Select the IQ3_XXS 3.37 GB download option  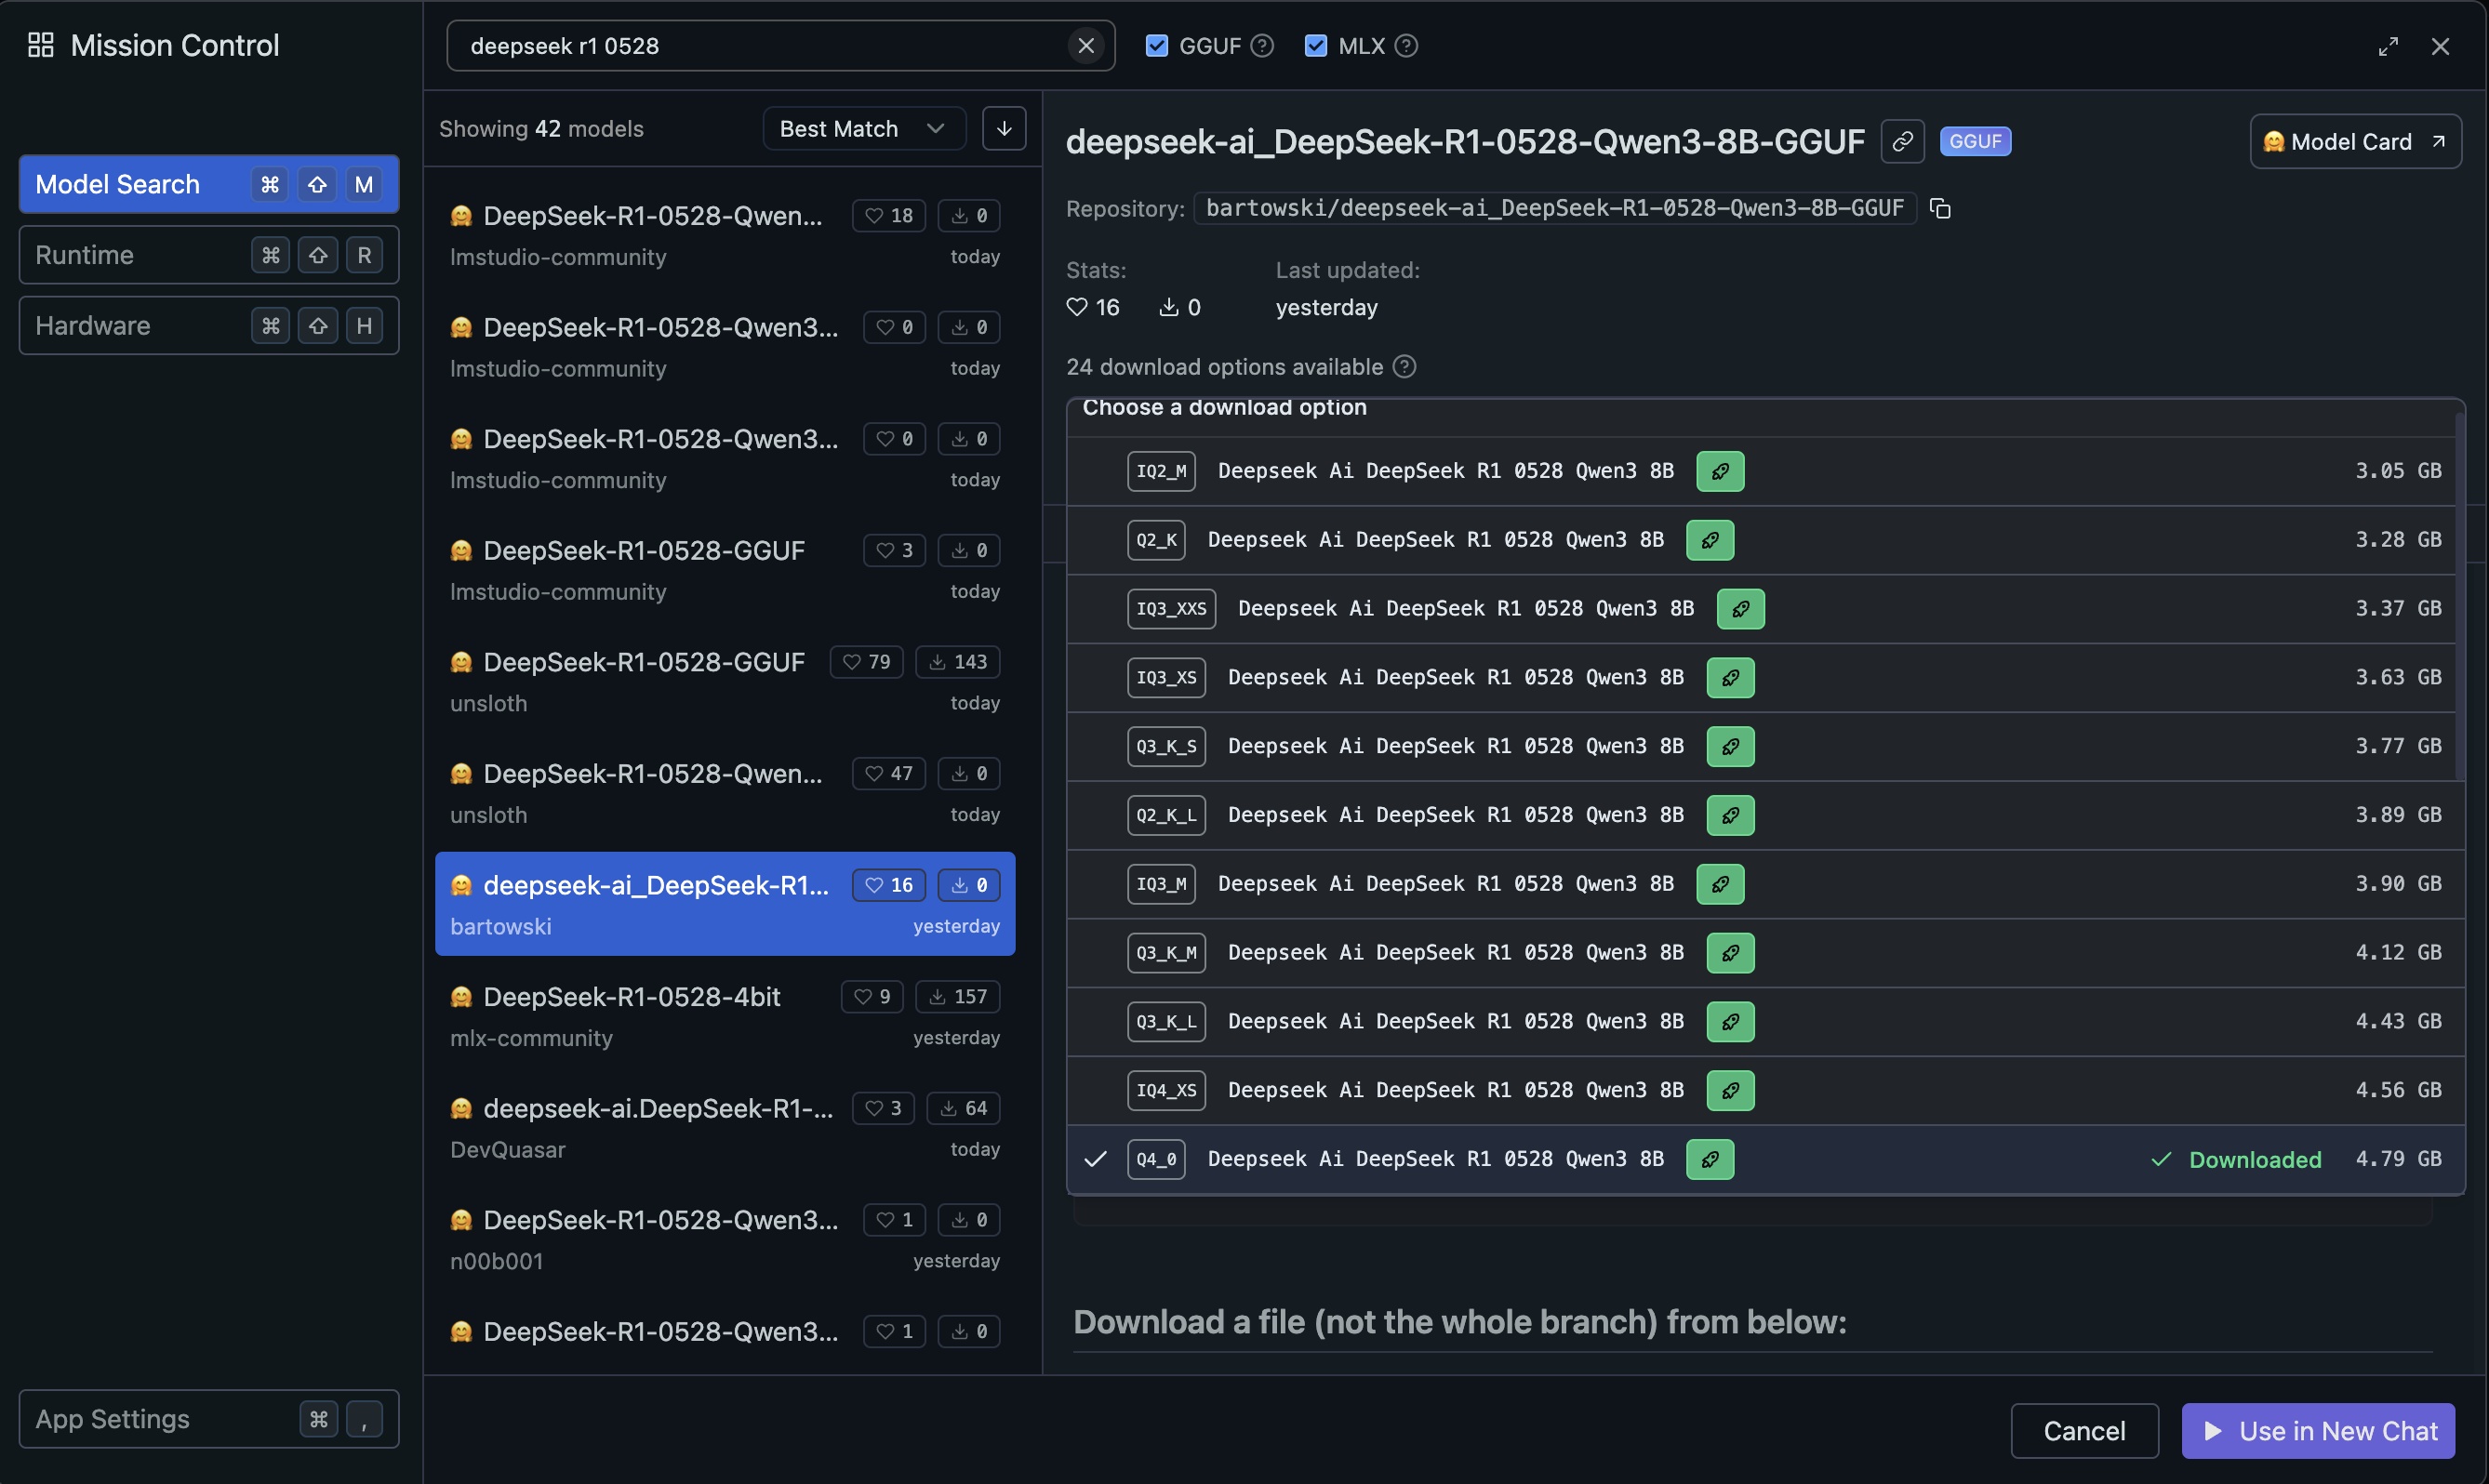(x=1764, y=609)
